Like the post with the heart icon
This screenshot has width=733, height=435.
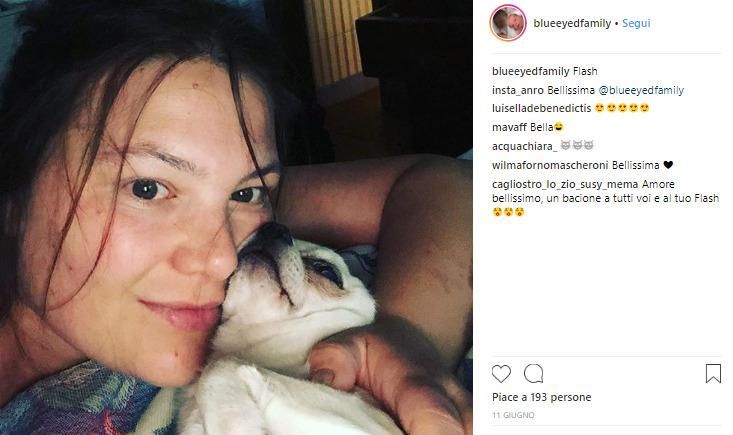pyautogui.click(x=501, y=374)
